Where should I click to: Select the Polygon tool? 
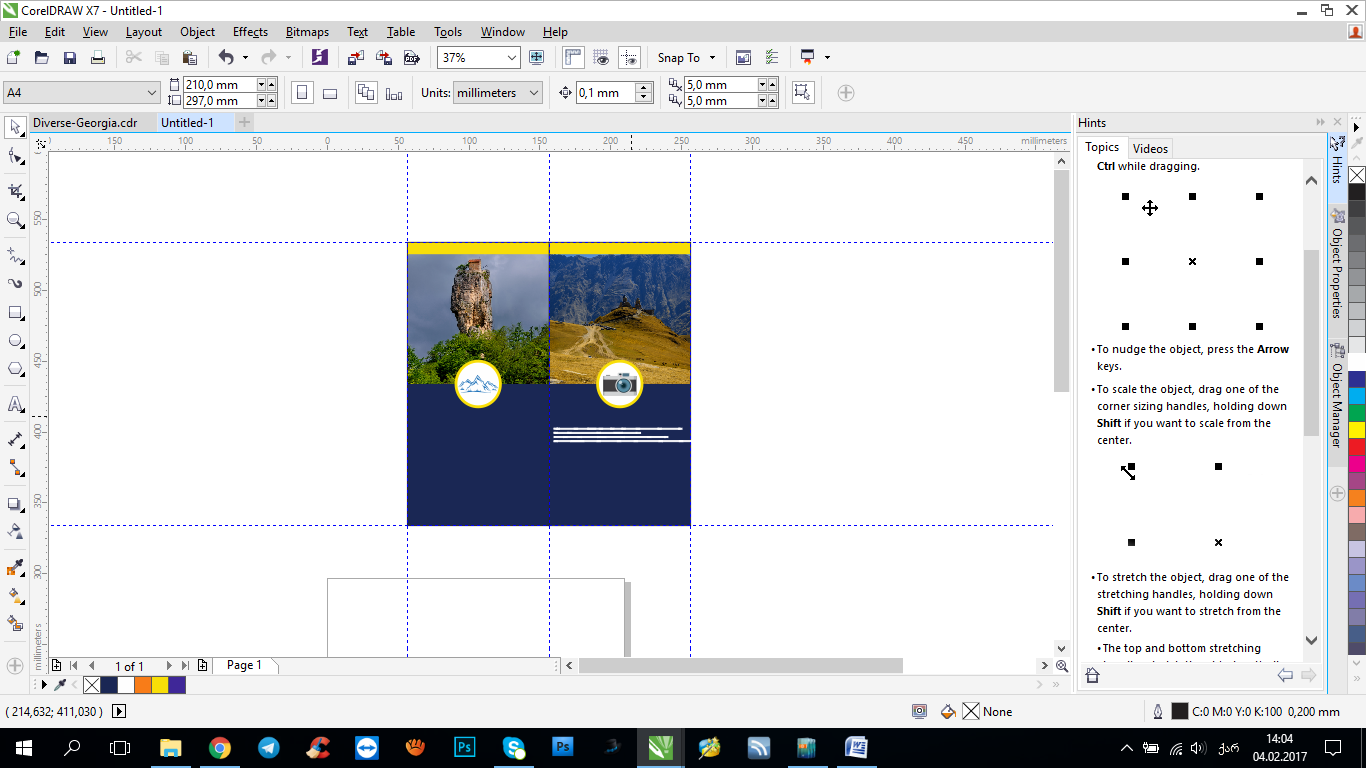15,369
